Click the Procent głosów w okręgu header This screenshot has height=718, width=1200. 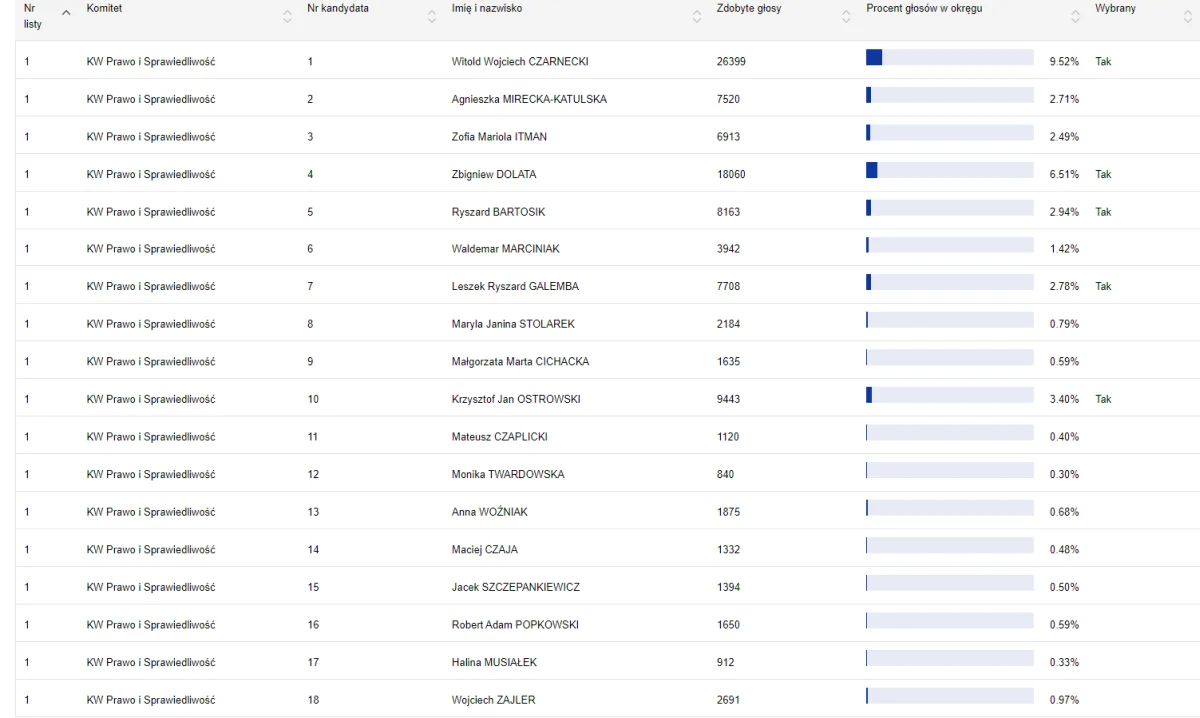[924, 9]
